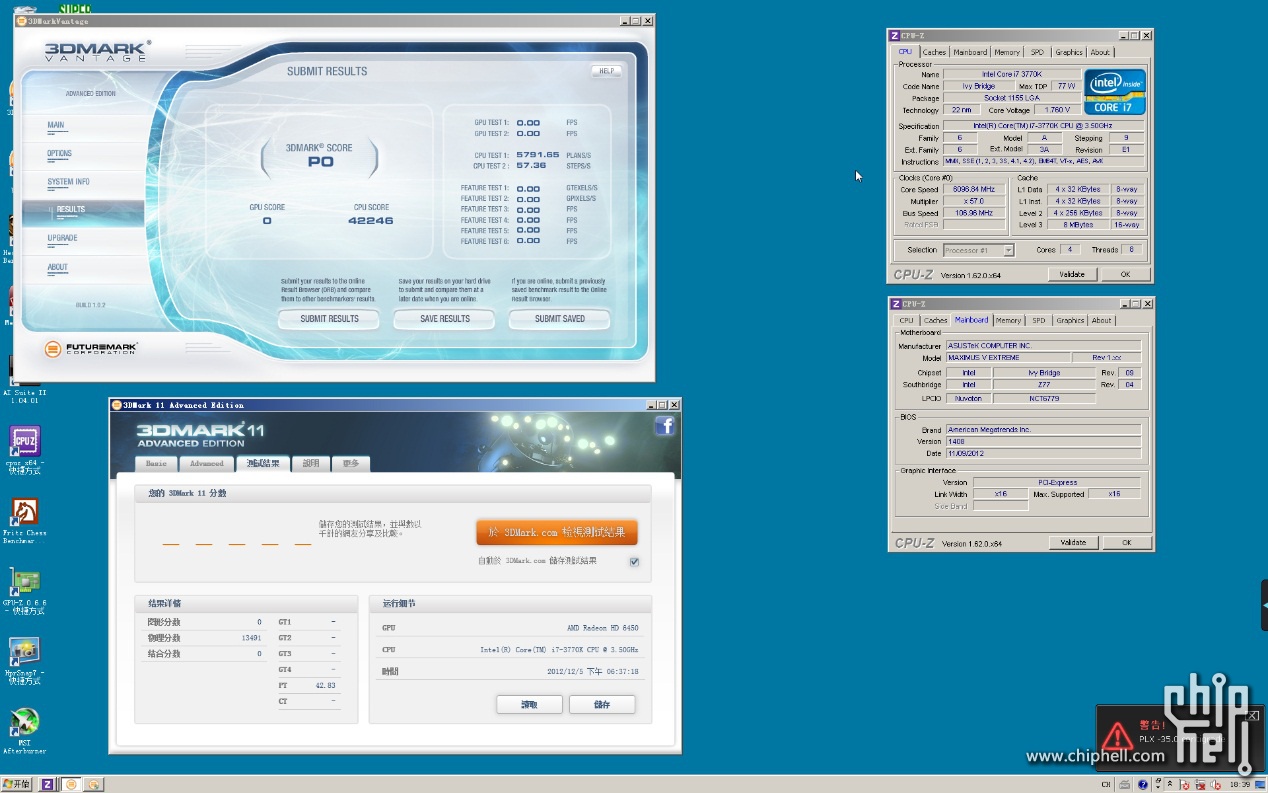Select the SPD tab in the upper CPU-Z window

tap(1037, 52)
